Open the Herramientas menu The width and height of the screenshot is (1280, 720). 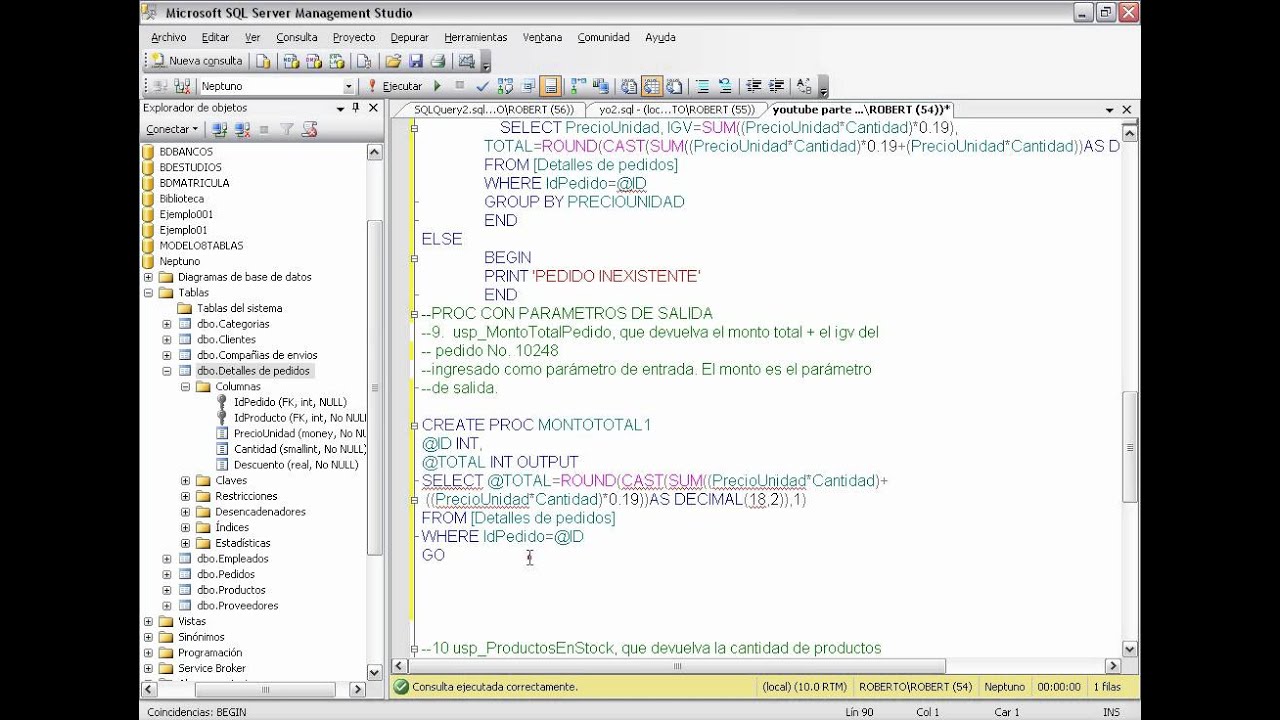coord(475,37)
